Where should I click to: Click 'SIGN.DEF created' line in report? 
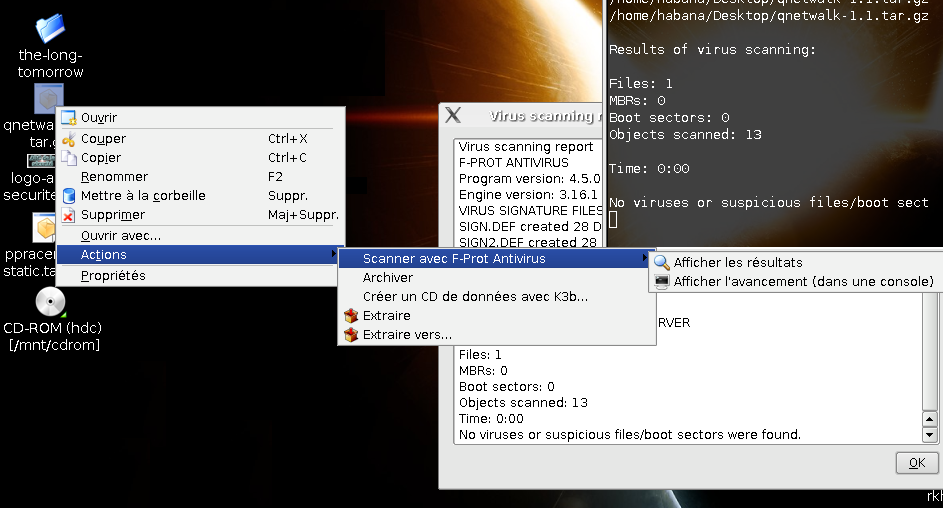(x=530, y=227)
